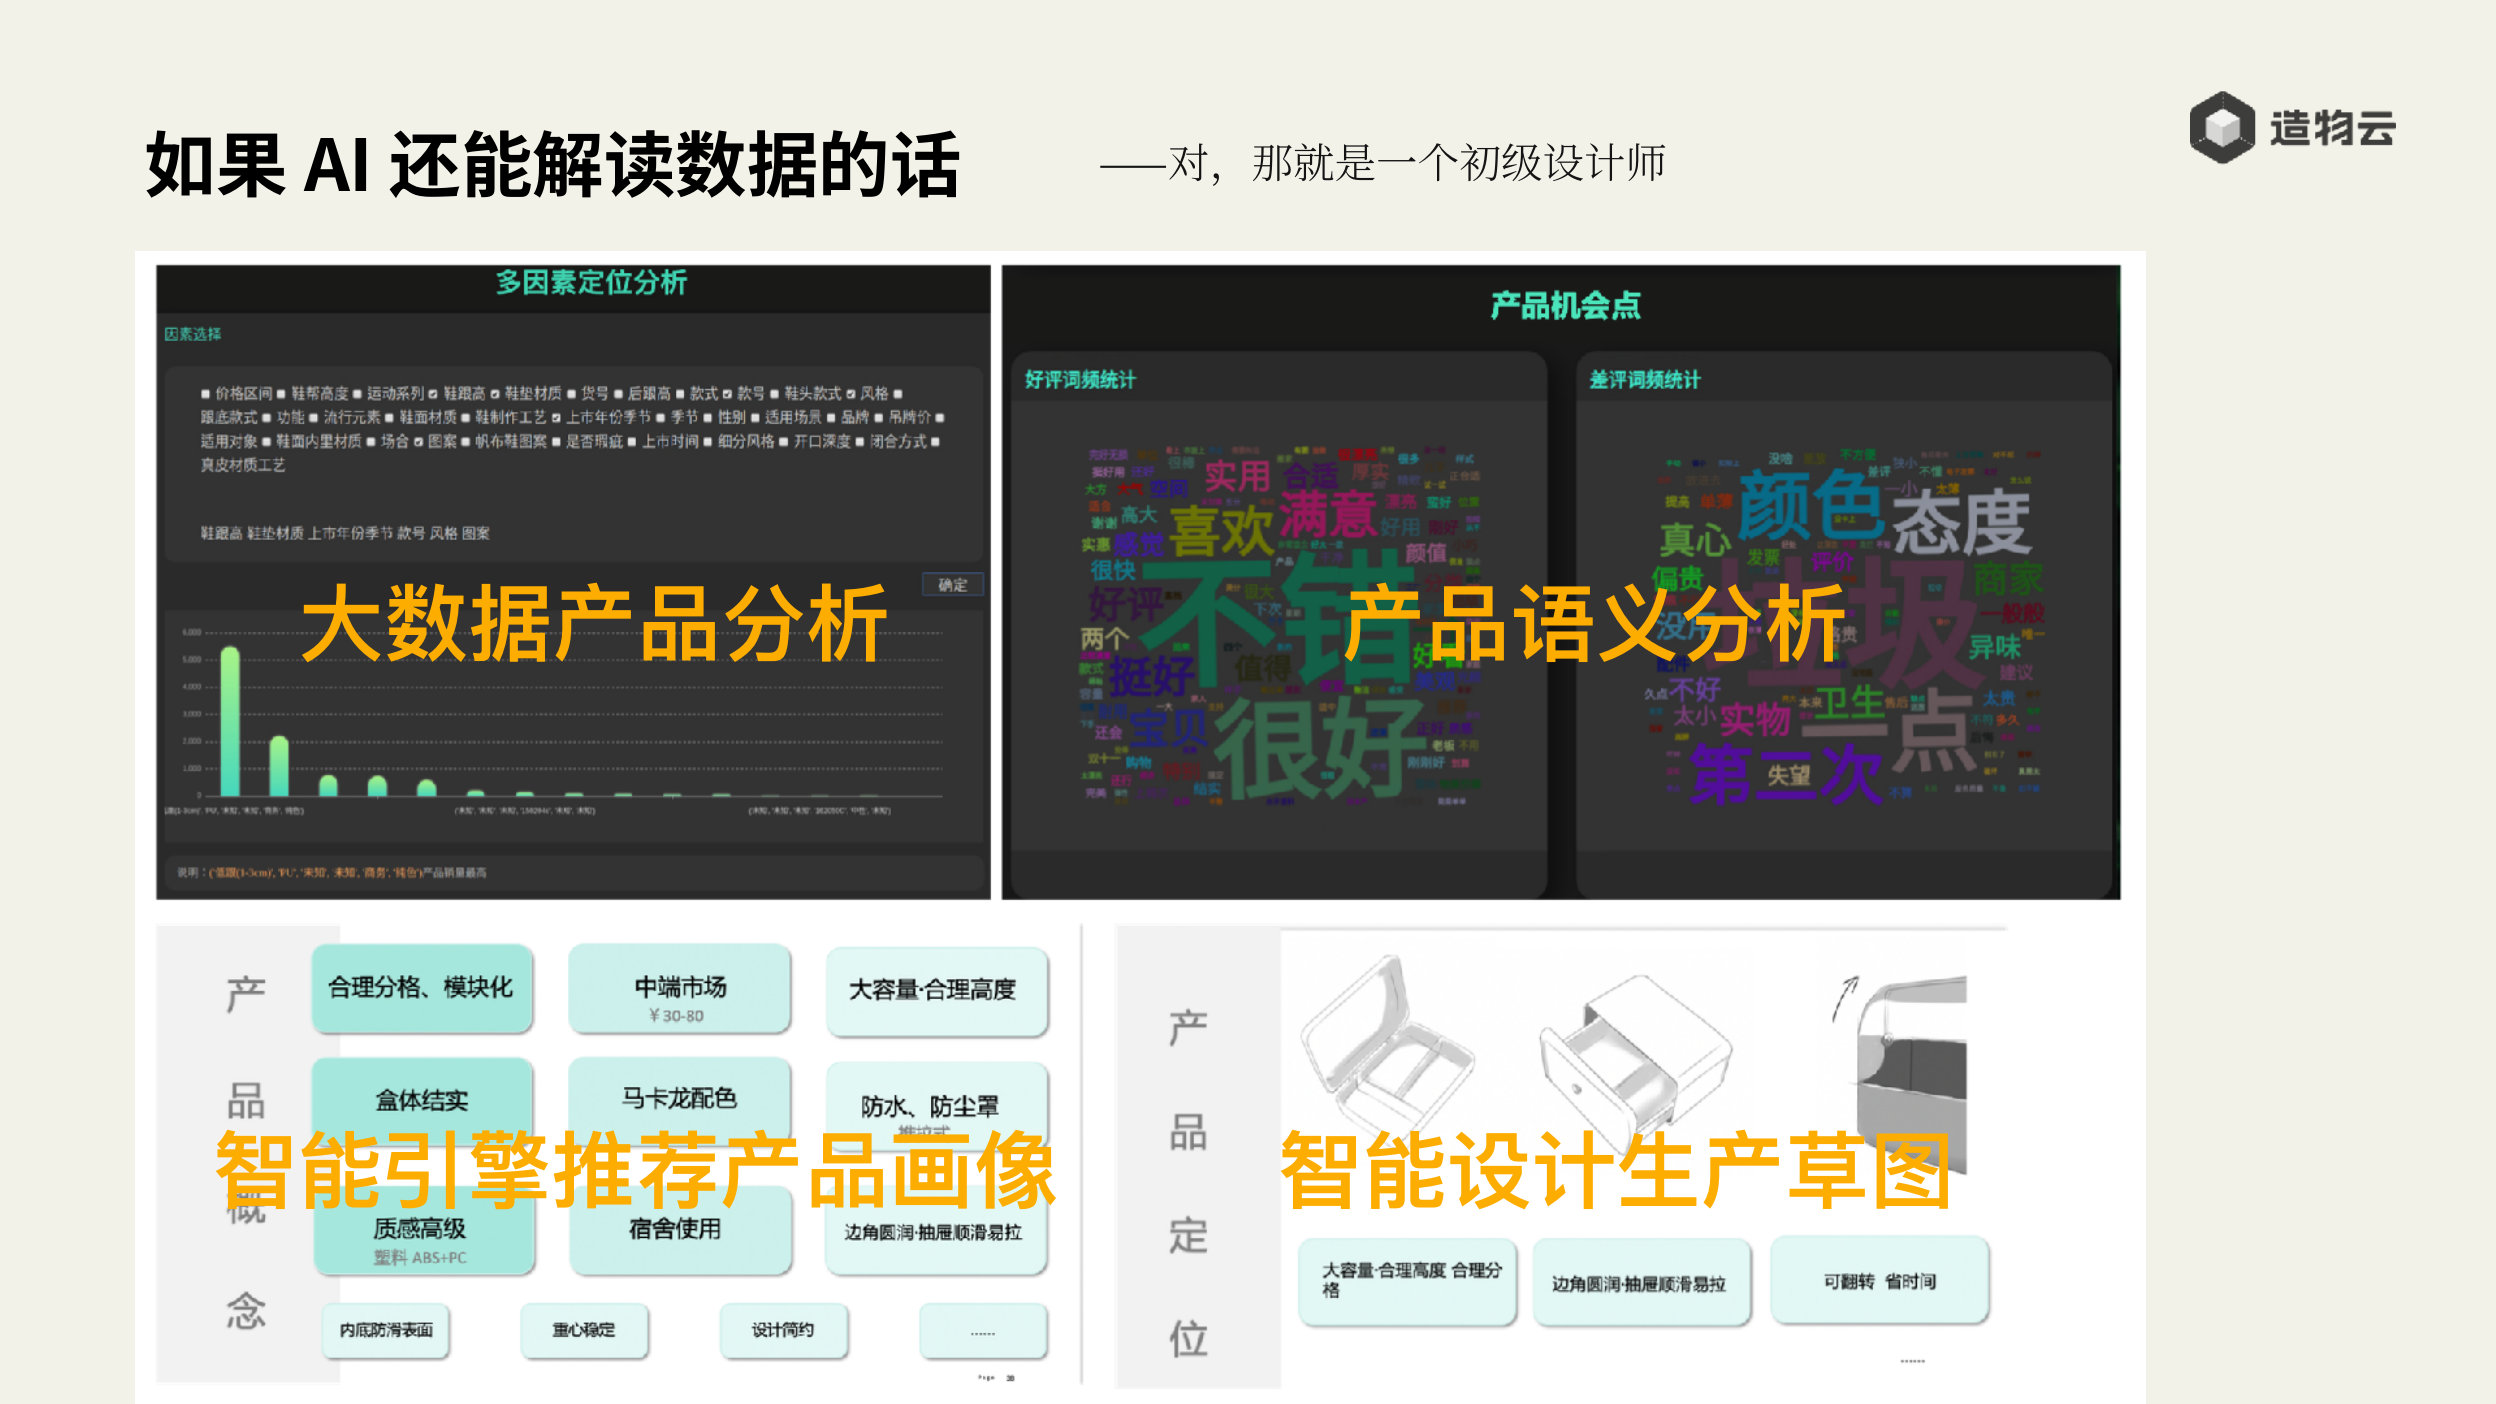
Task: Click the slide title 如果 AI 还能解读数据的话
Action: [x=553, y=164]
